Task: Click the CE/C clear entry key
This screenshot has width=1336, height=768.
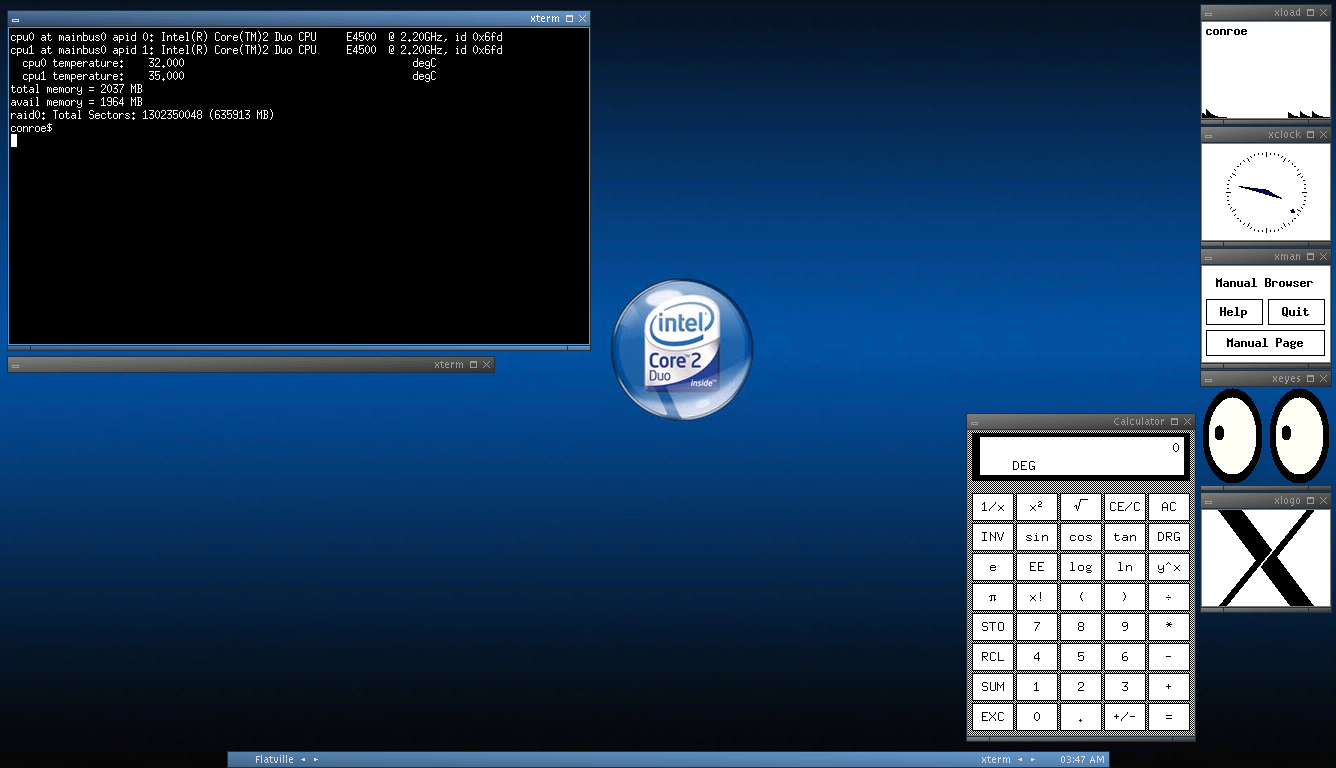Action: pyautogui.click(x=1125, y=507)
